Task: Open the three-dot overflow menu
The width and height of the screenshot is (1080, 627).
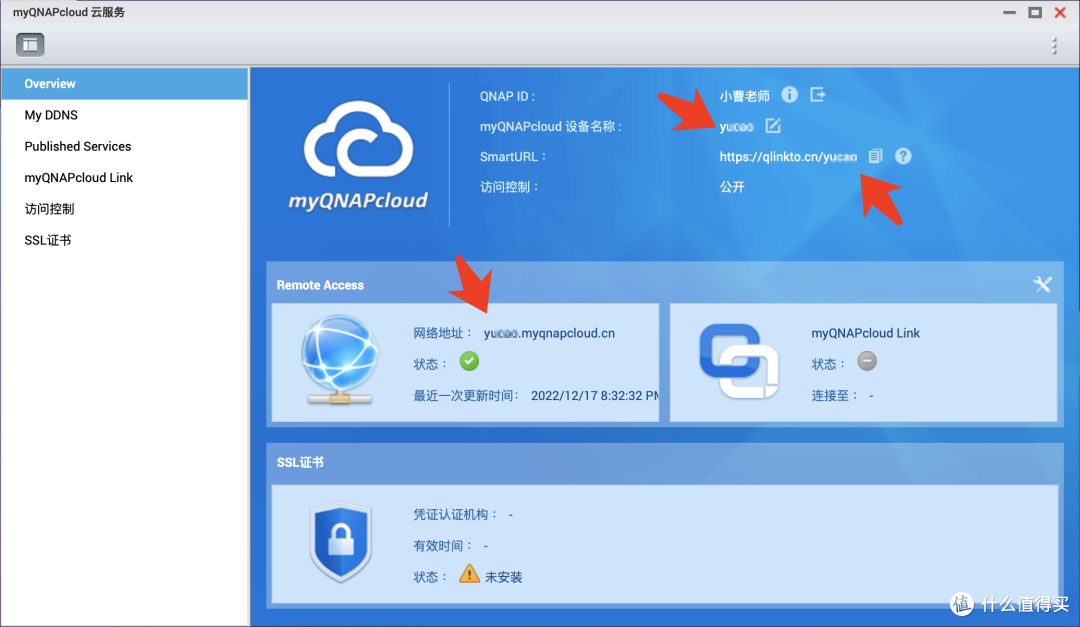Action: point(1055,46)
